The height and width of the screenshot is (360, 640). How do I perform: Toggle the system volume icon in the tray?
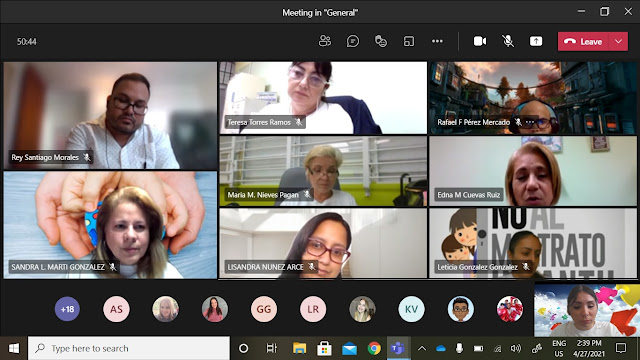(x=516, y=348)
